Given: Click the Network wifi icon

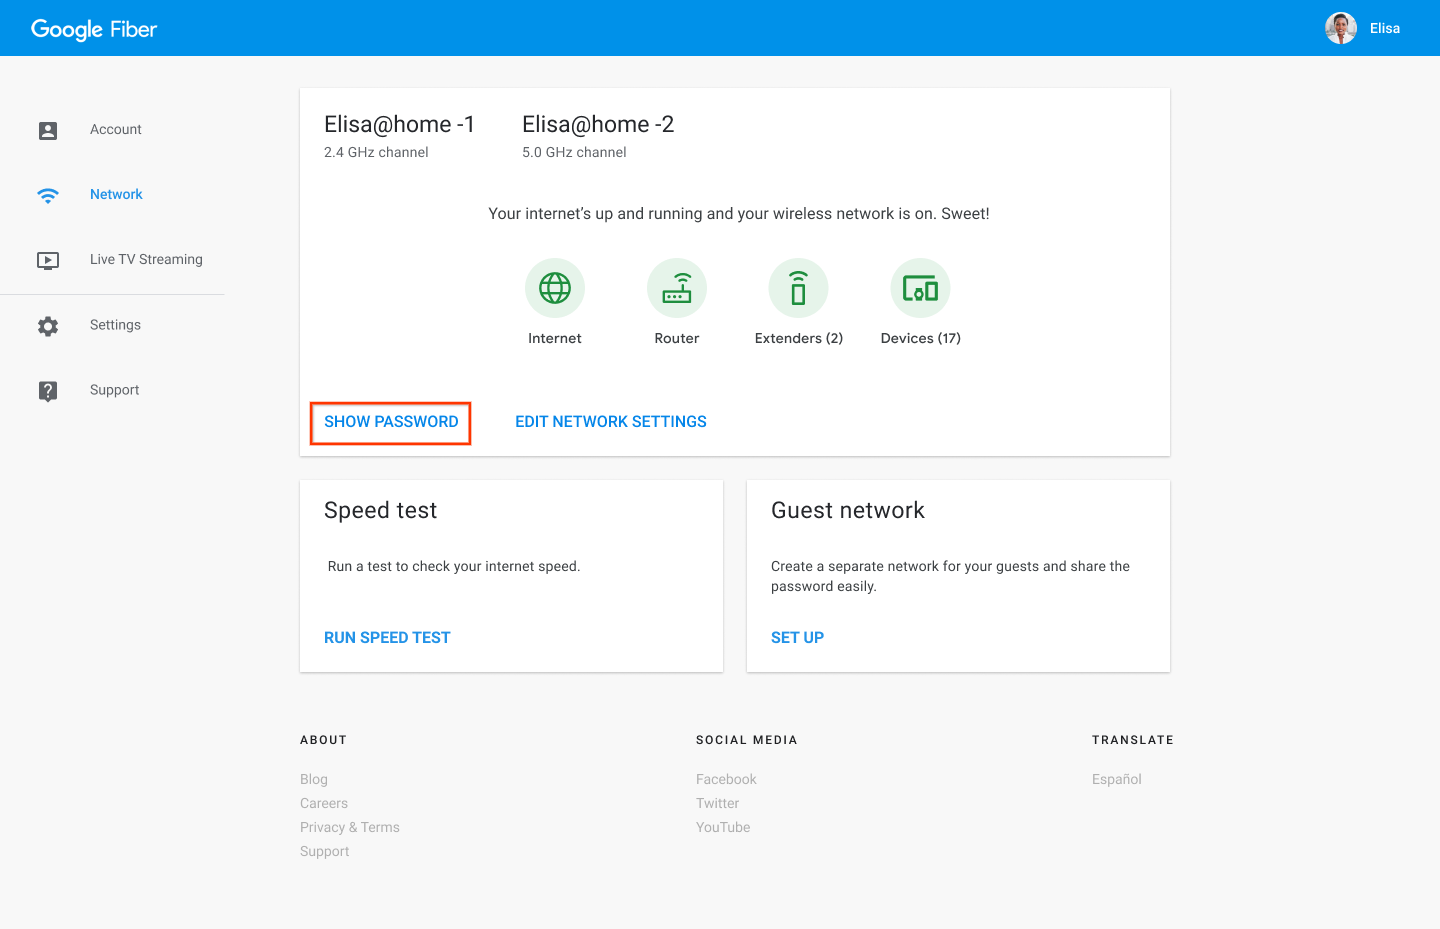Looking at the screenshot, I should [x=48, y=195].
